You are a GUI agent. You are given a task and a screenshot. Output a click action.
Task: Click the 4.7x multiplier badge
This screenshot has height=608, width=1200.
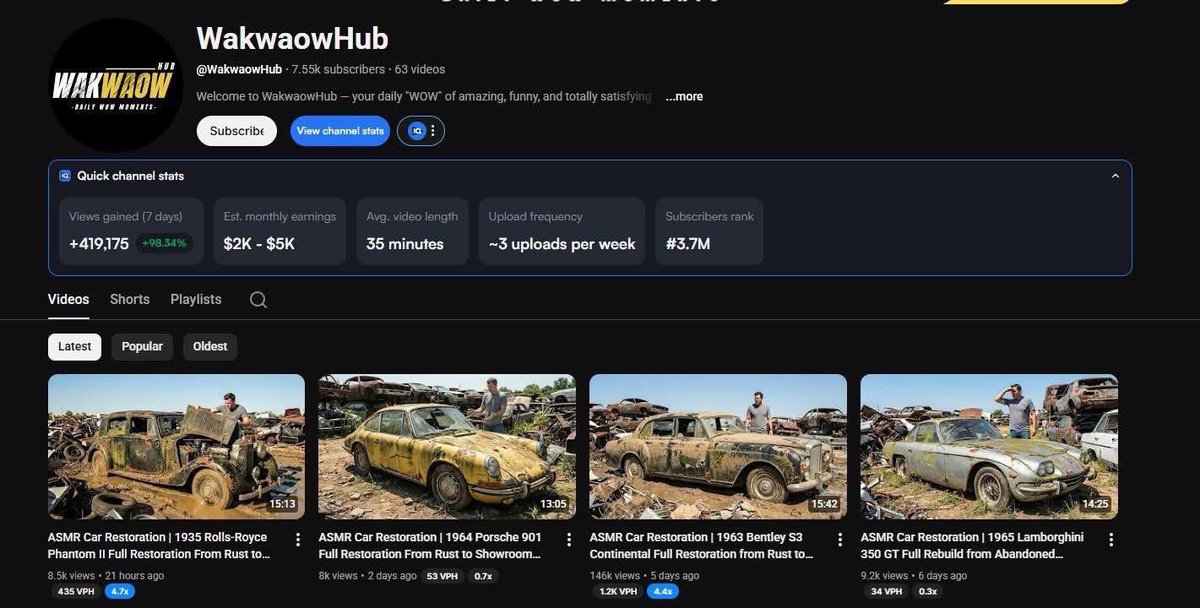pyautogui.click(x=120, y=592)
